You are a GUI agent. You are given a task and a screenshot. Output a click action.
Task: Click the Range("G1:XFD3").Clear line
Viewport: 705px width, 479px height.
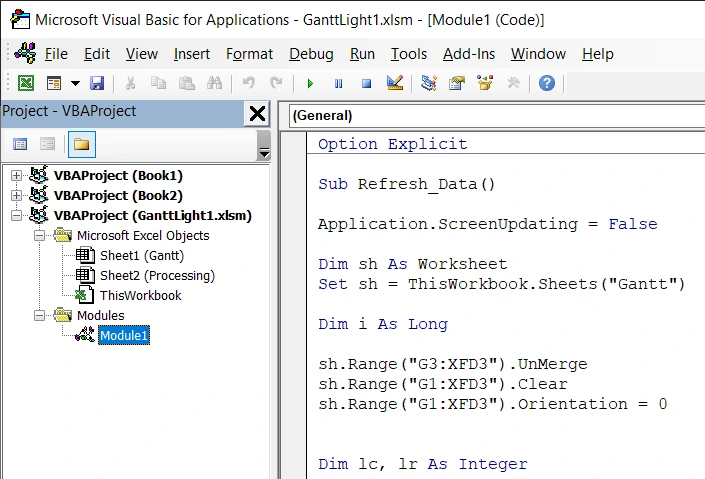pos(442,384)
